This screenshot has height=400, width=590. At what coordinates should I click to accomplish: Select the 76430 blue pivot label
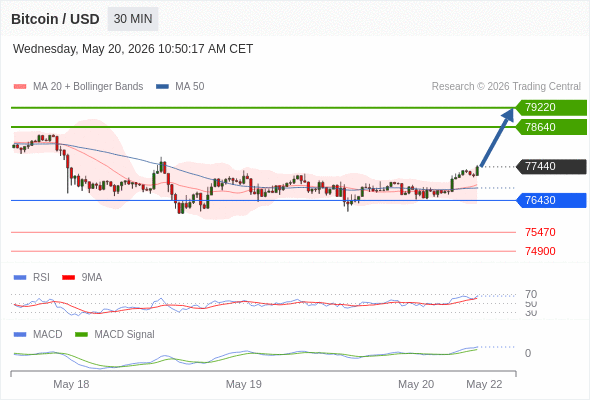551,200
